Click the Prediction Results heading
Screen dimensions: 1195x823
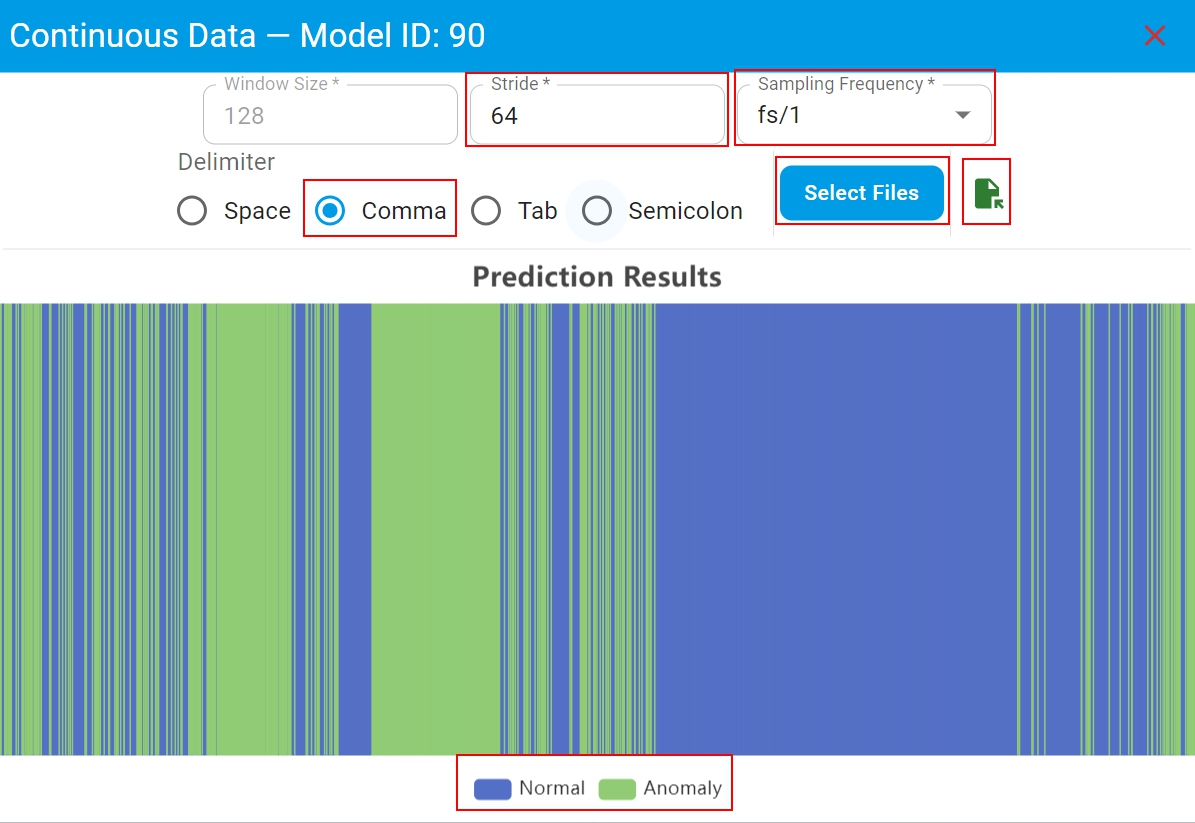pyautogui.click(x=597, y=276)
